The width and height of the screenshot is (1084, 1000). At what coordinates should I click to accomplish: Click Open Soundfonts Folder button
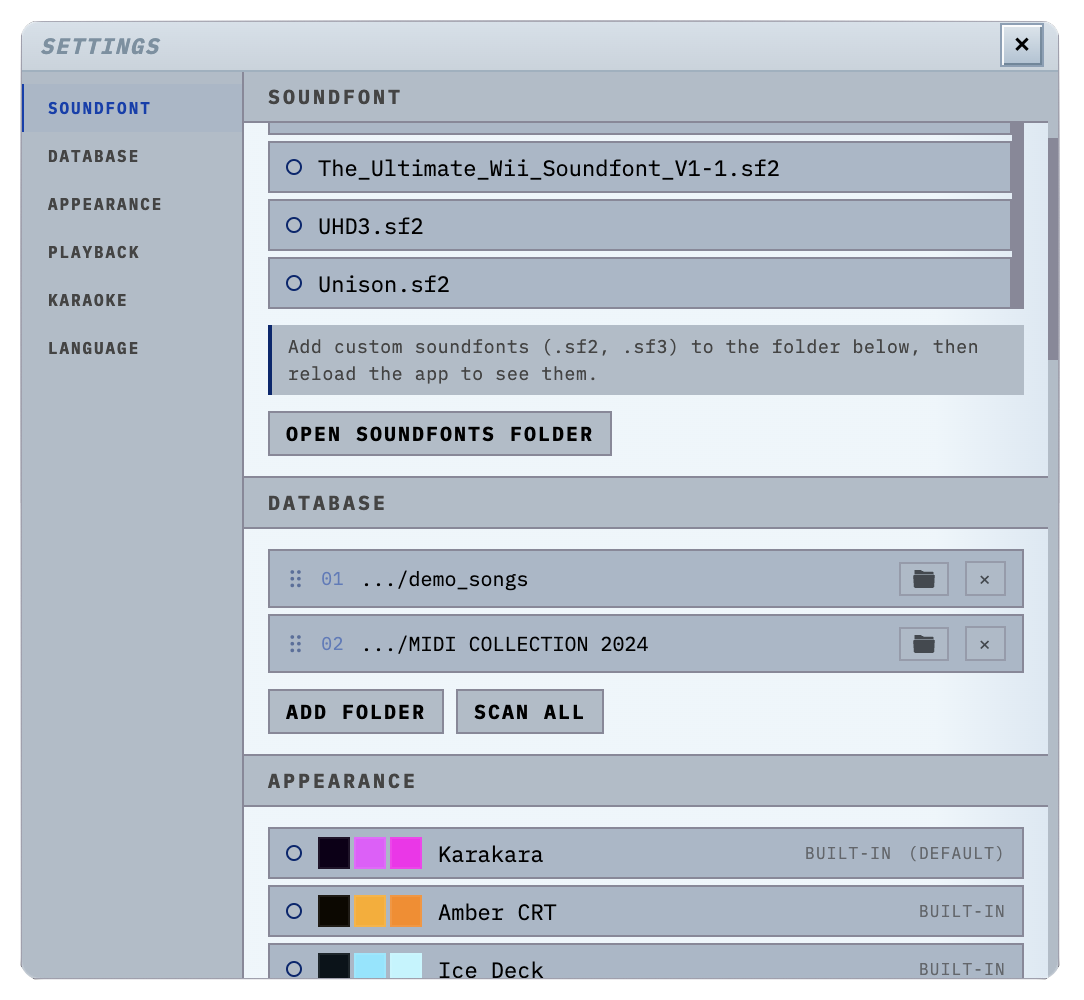tap(440, 434)
